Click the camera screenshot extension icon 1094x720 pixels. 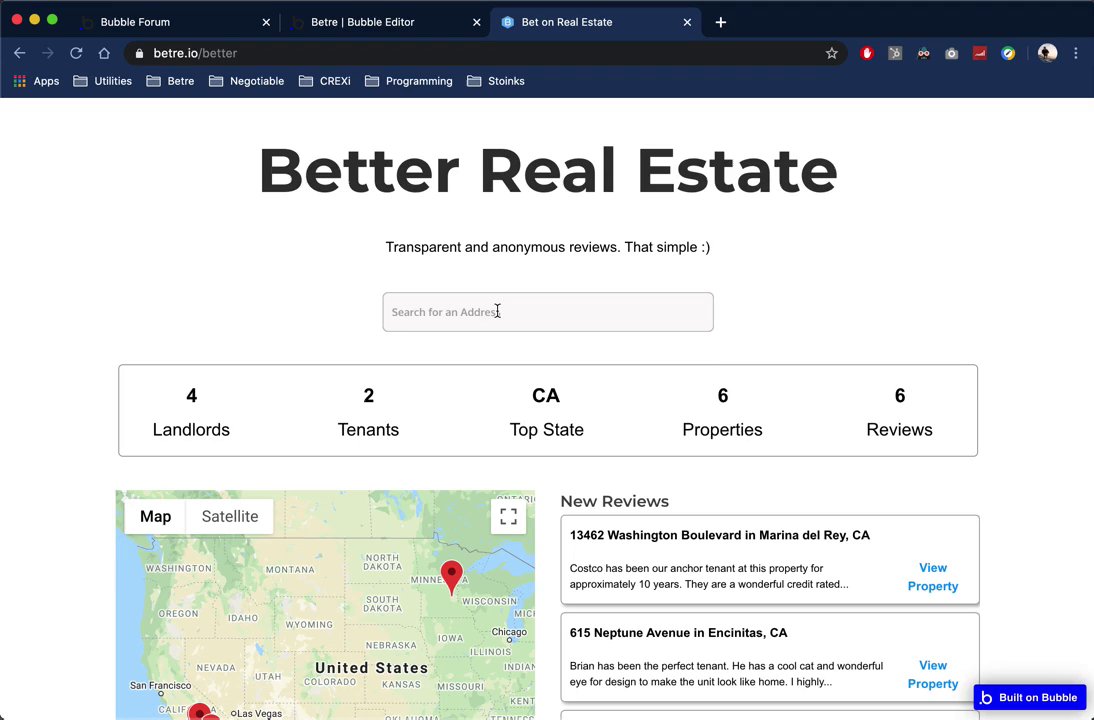pyautogui.click(x=951, y=53)
